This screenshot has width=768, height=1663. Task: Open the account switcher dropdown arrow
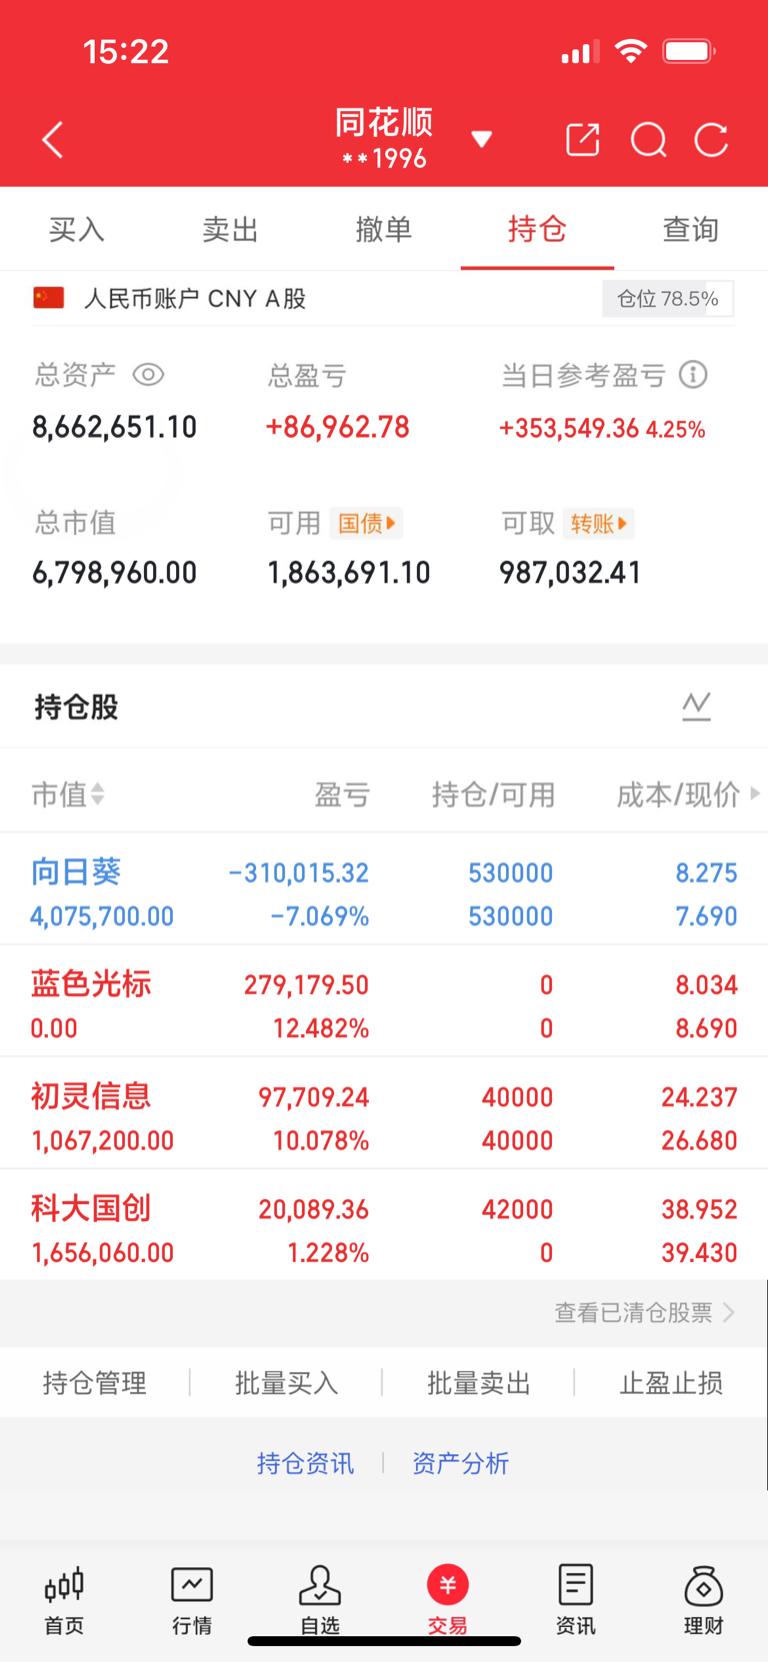click(482, 139)
